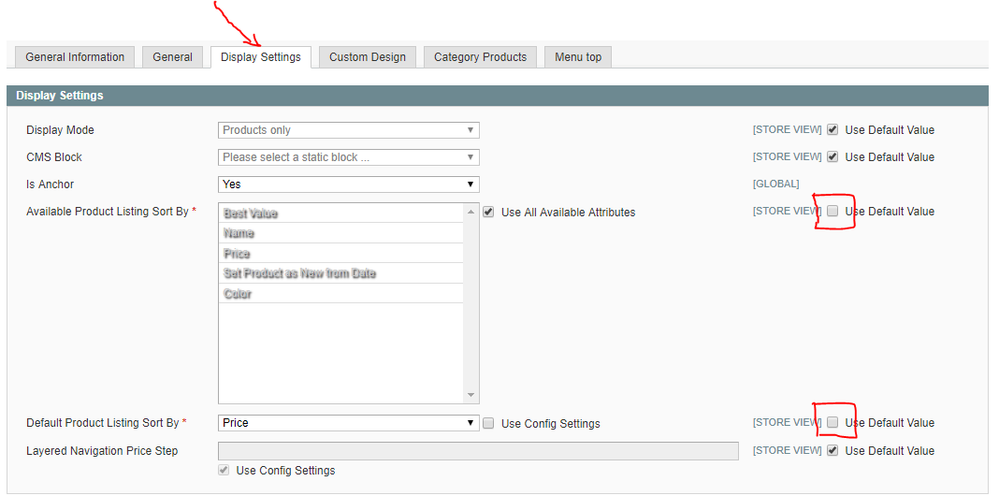
Task: Toggle Use Default Value for CMS Block
Action: pos(832,157)
